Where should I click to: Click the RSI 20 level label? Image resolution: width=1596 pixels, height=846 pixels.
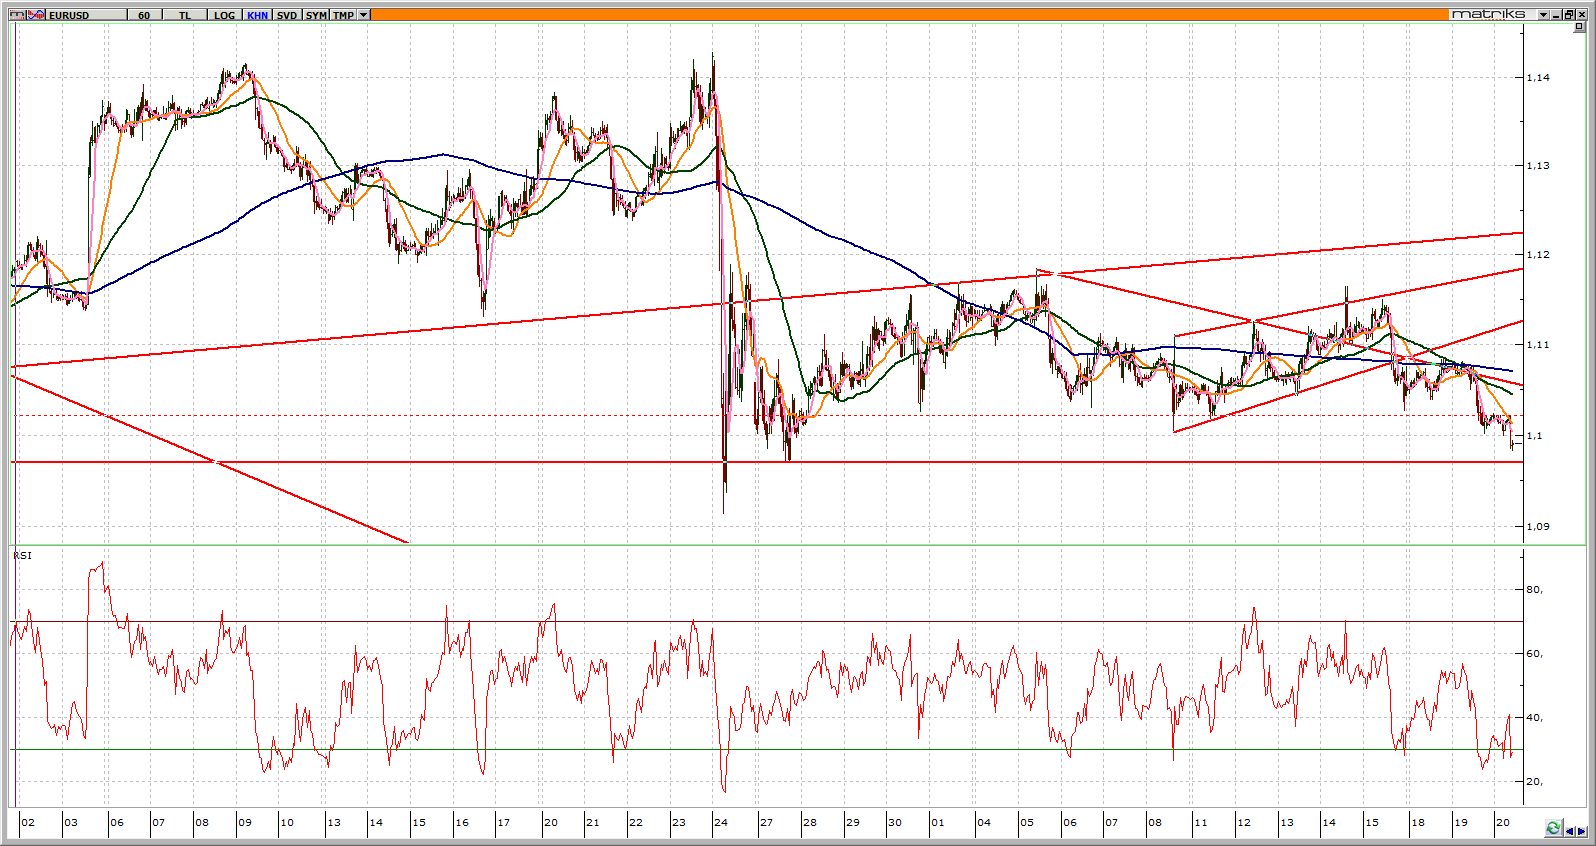click(x=1534, y=781)
